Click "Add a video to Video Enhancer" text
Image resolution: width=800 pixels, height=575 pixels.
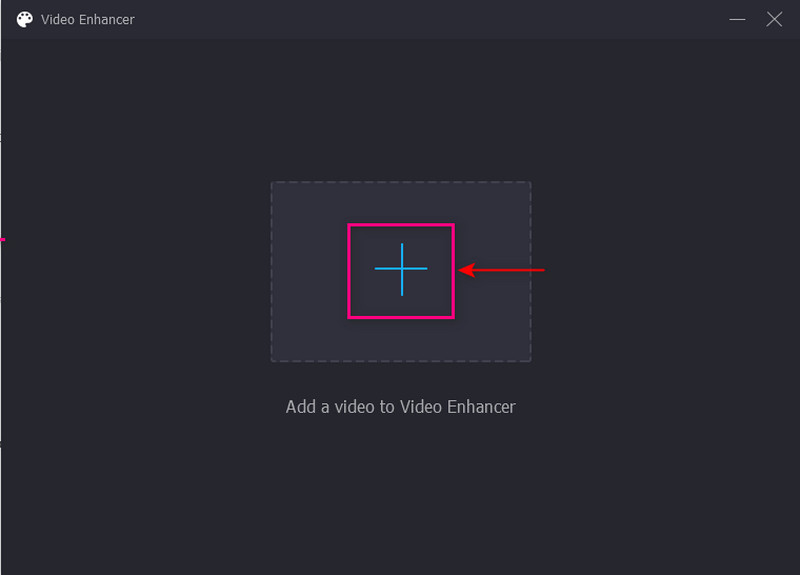[400, 407]
